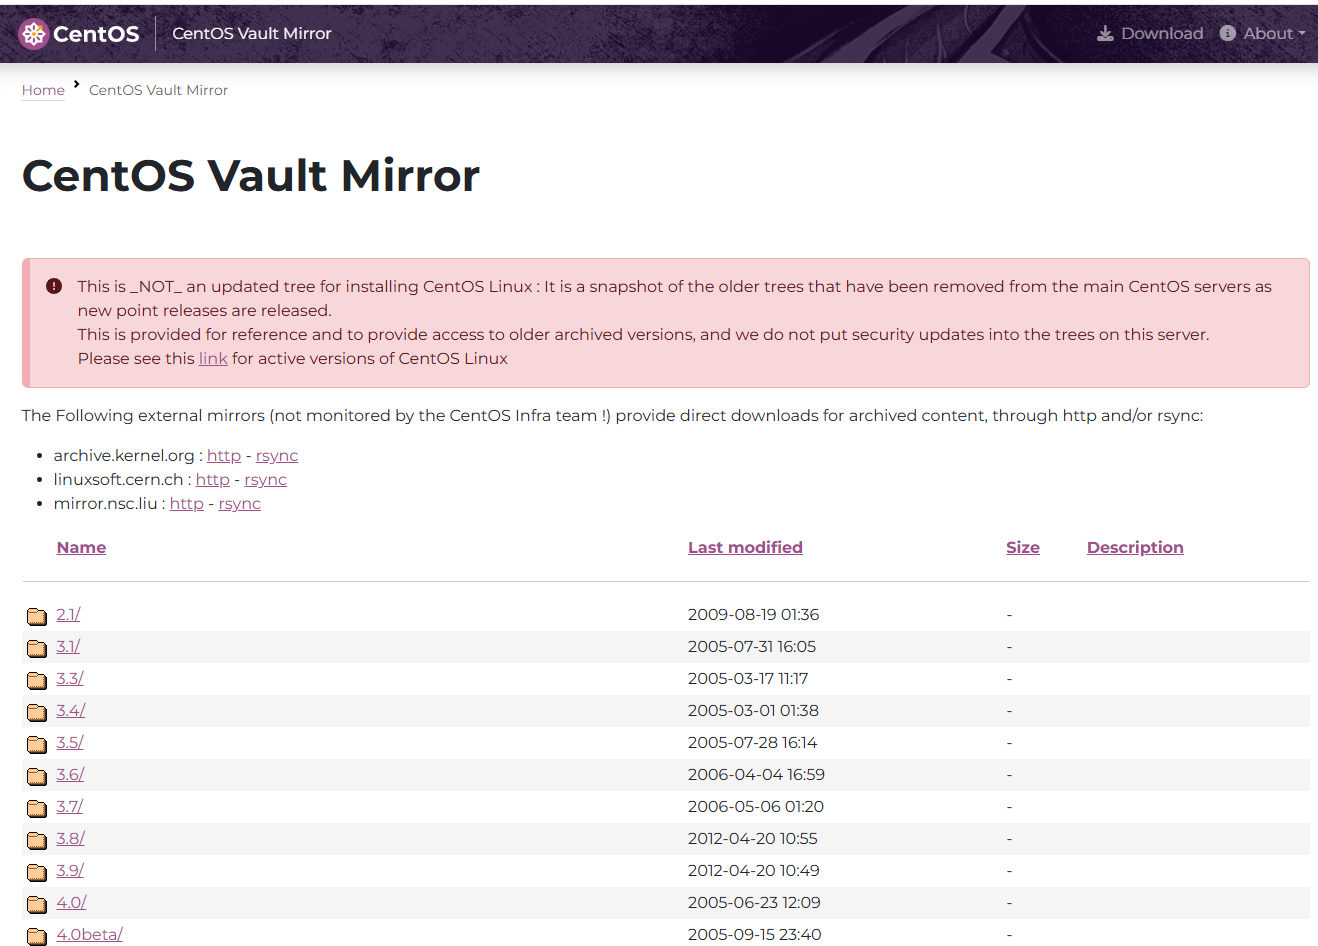The image size is (1318, 946).
Task: Open the 3.1/ directory
Action: pyautogui.click(x=68, y=646)
